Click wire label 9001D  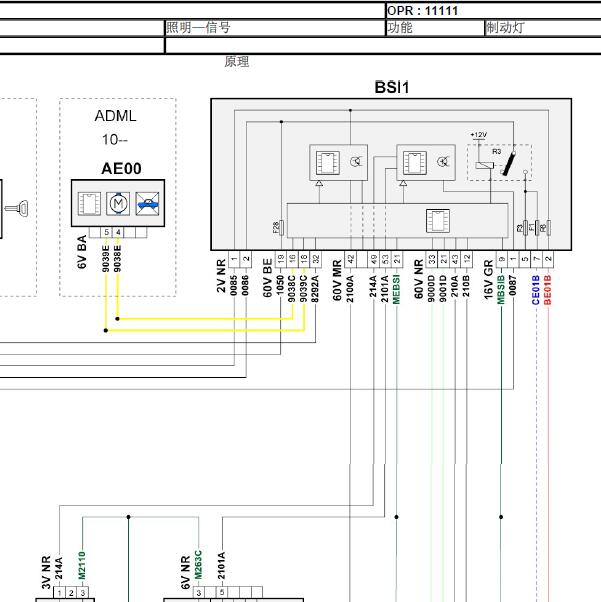(443, 289)
